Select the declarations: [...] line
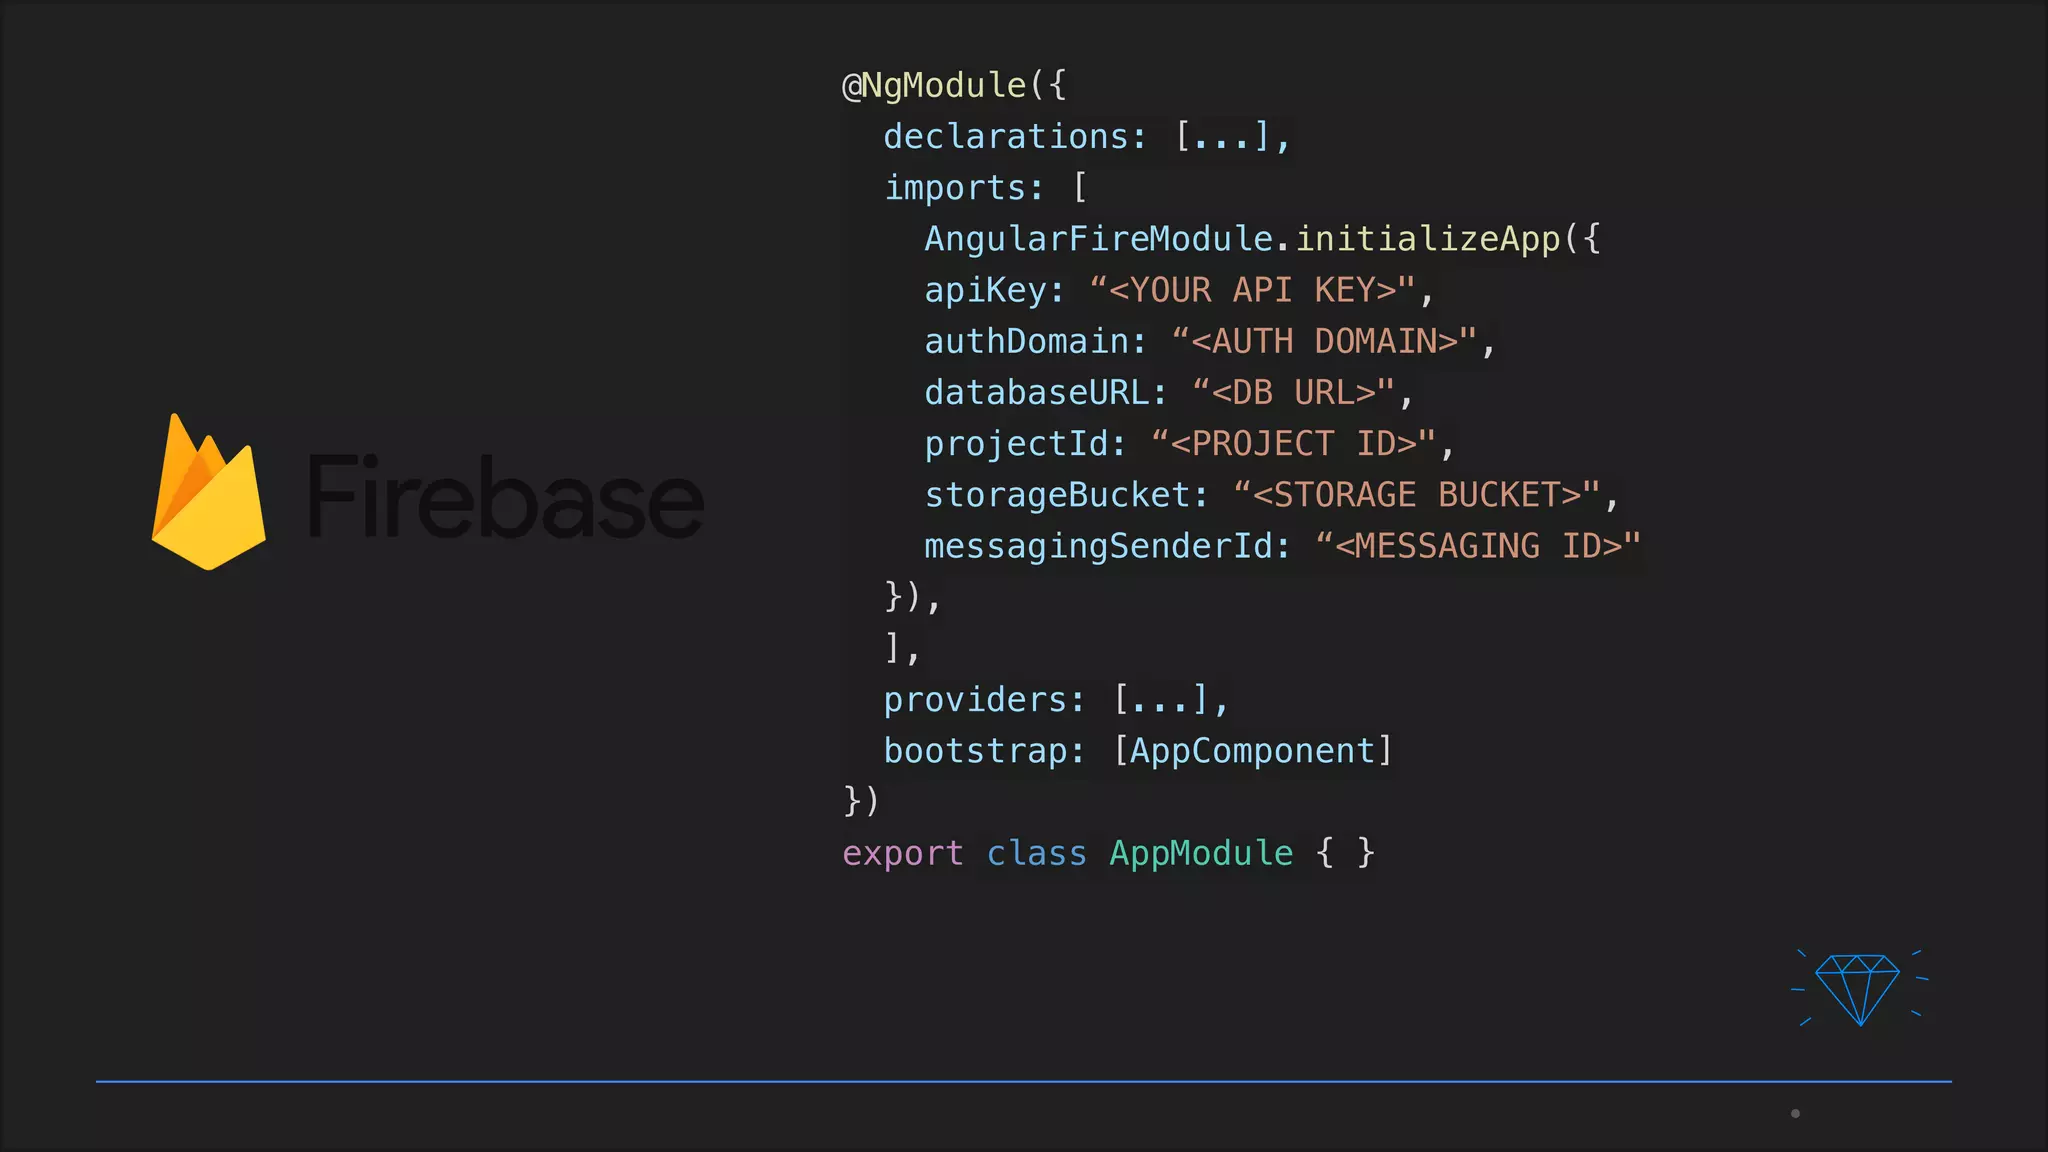The width and height of the screenshot is (2048, 1152). coord(1088,137)
